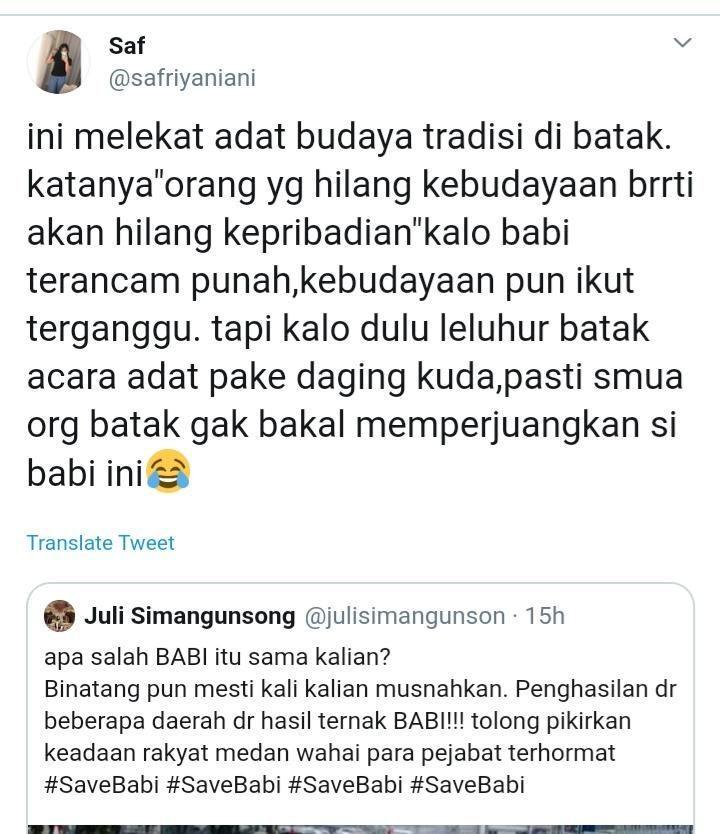720x834 pixels.
Task: Click quoted line 'Binatang pun mesti kali'
Action: point(360,689)
